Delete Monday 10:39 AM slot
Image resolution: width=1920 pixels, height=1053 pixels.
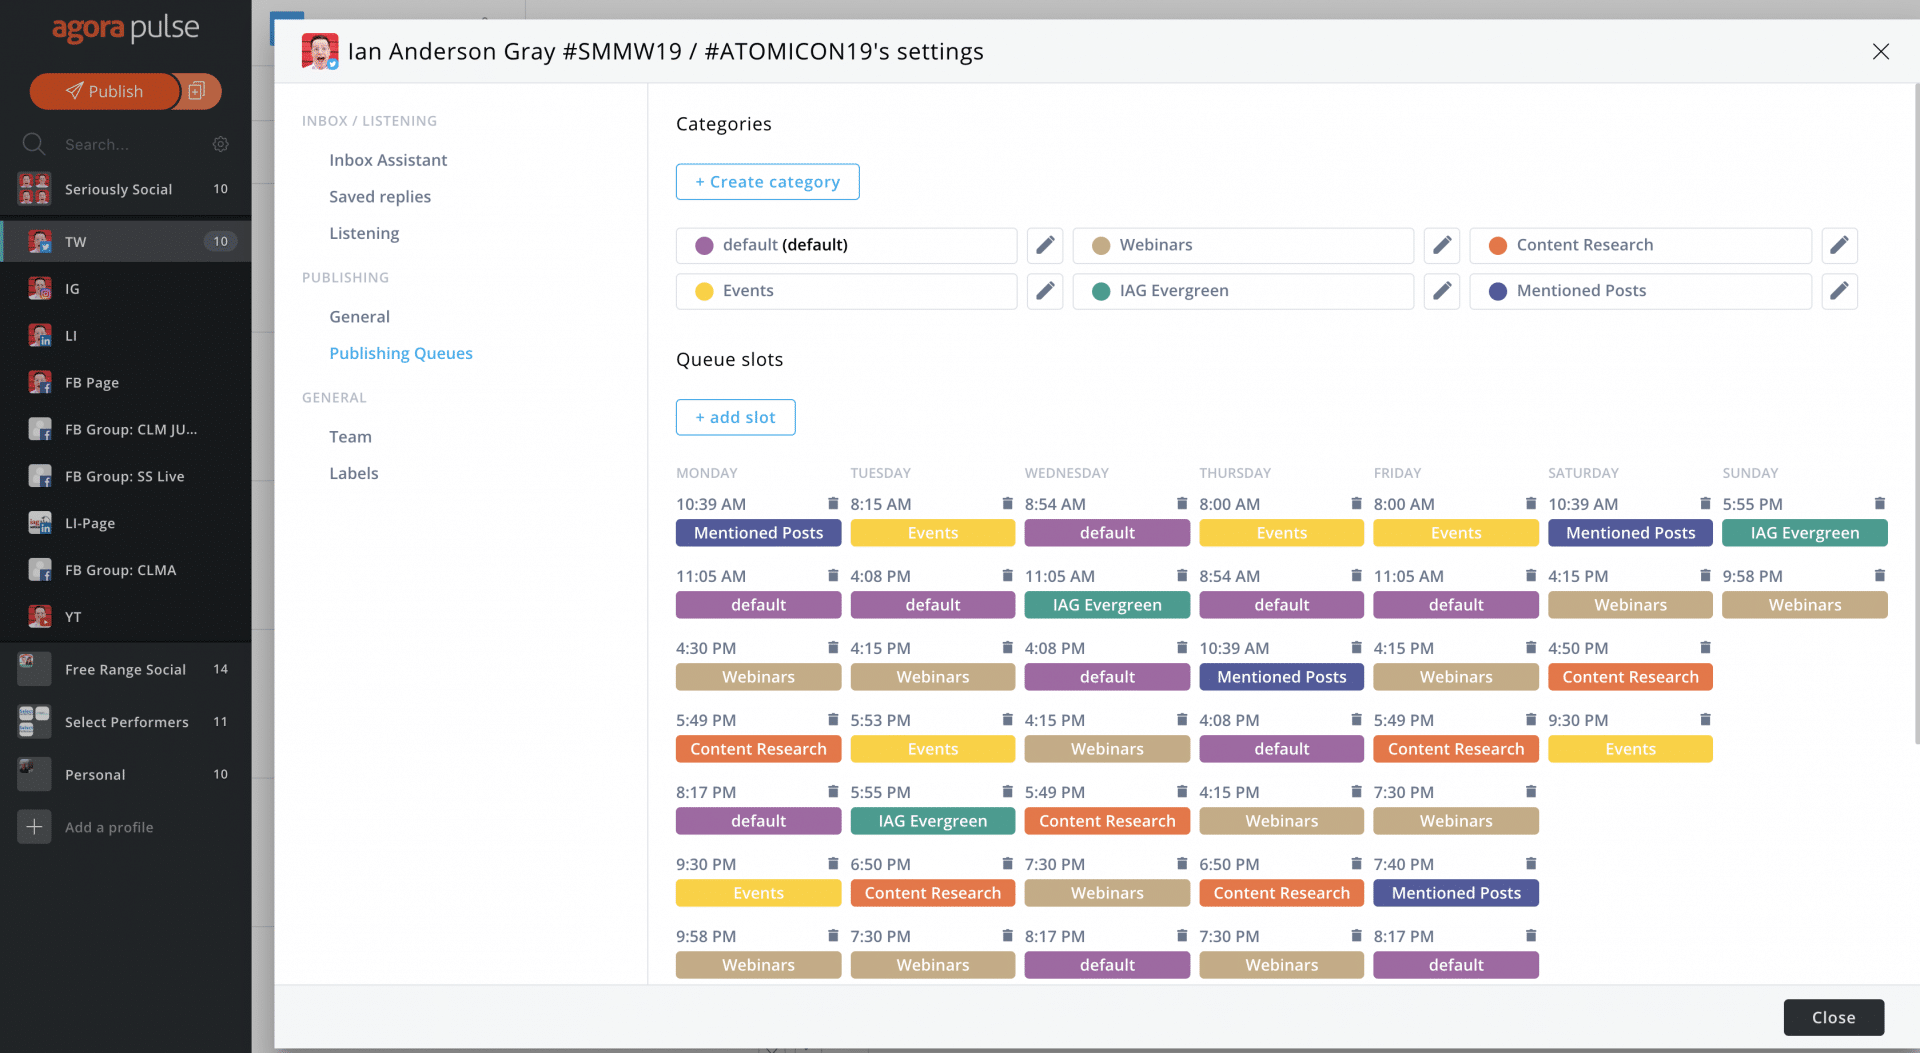[832, 503]
